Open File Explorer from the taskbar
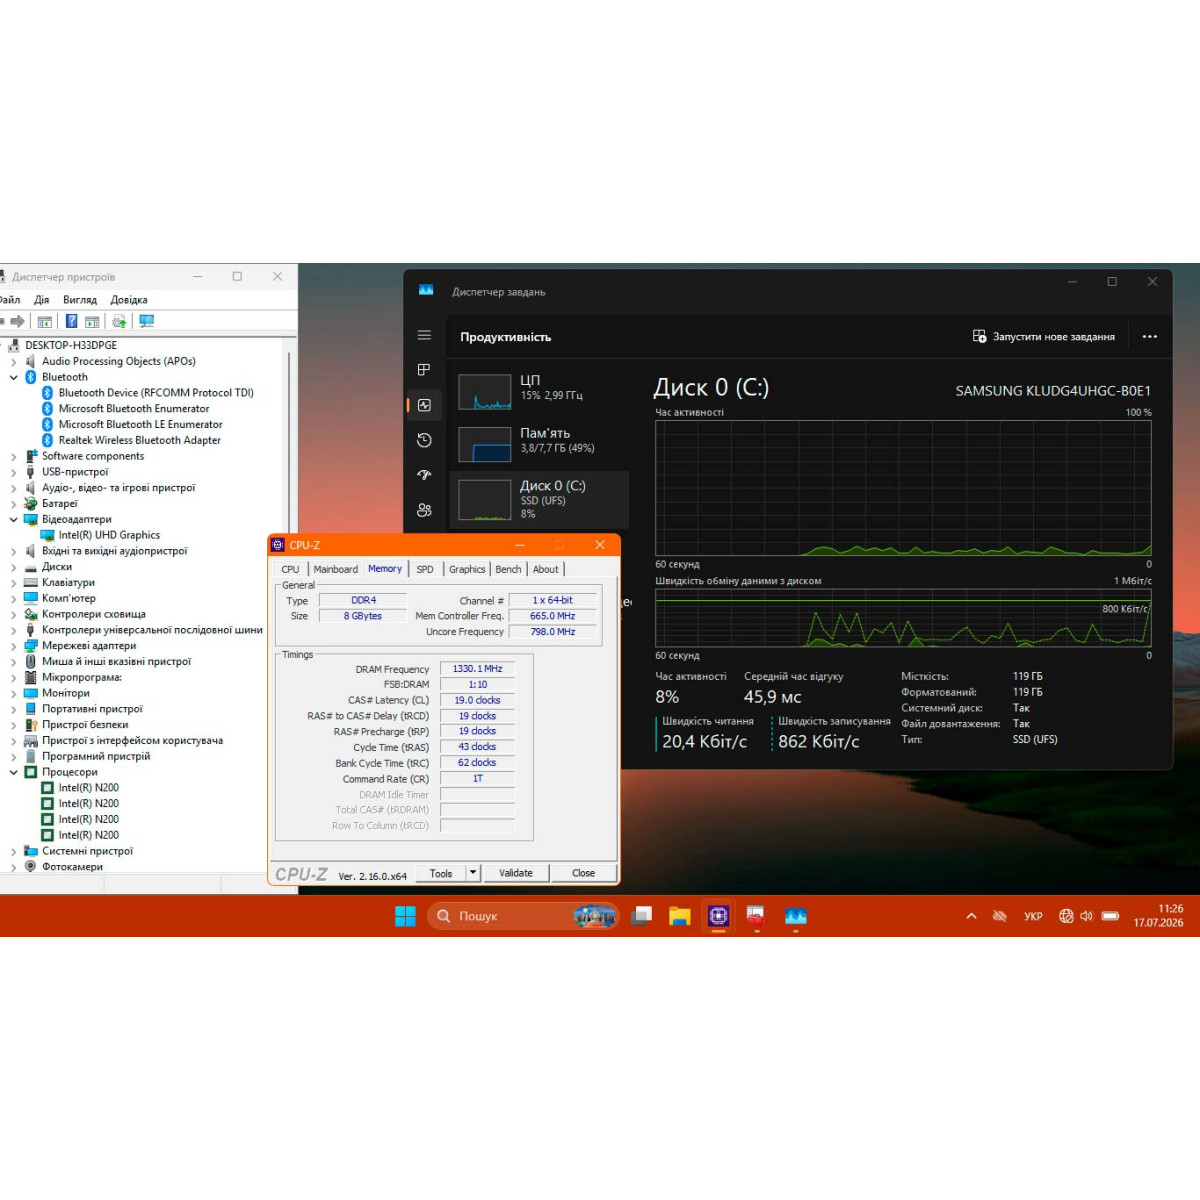 click(x=680, y=916)
